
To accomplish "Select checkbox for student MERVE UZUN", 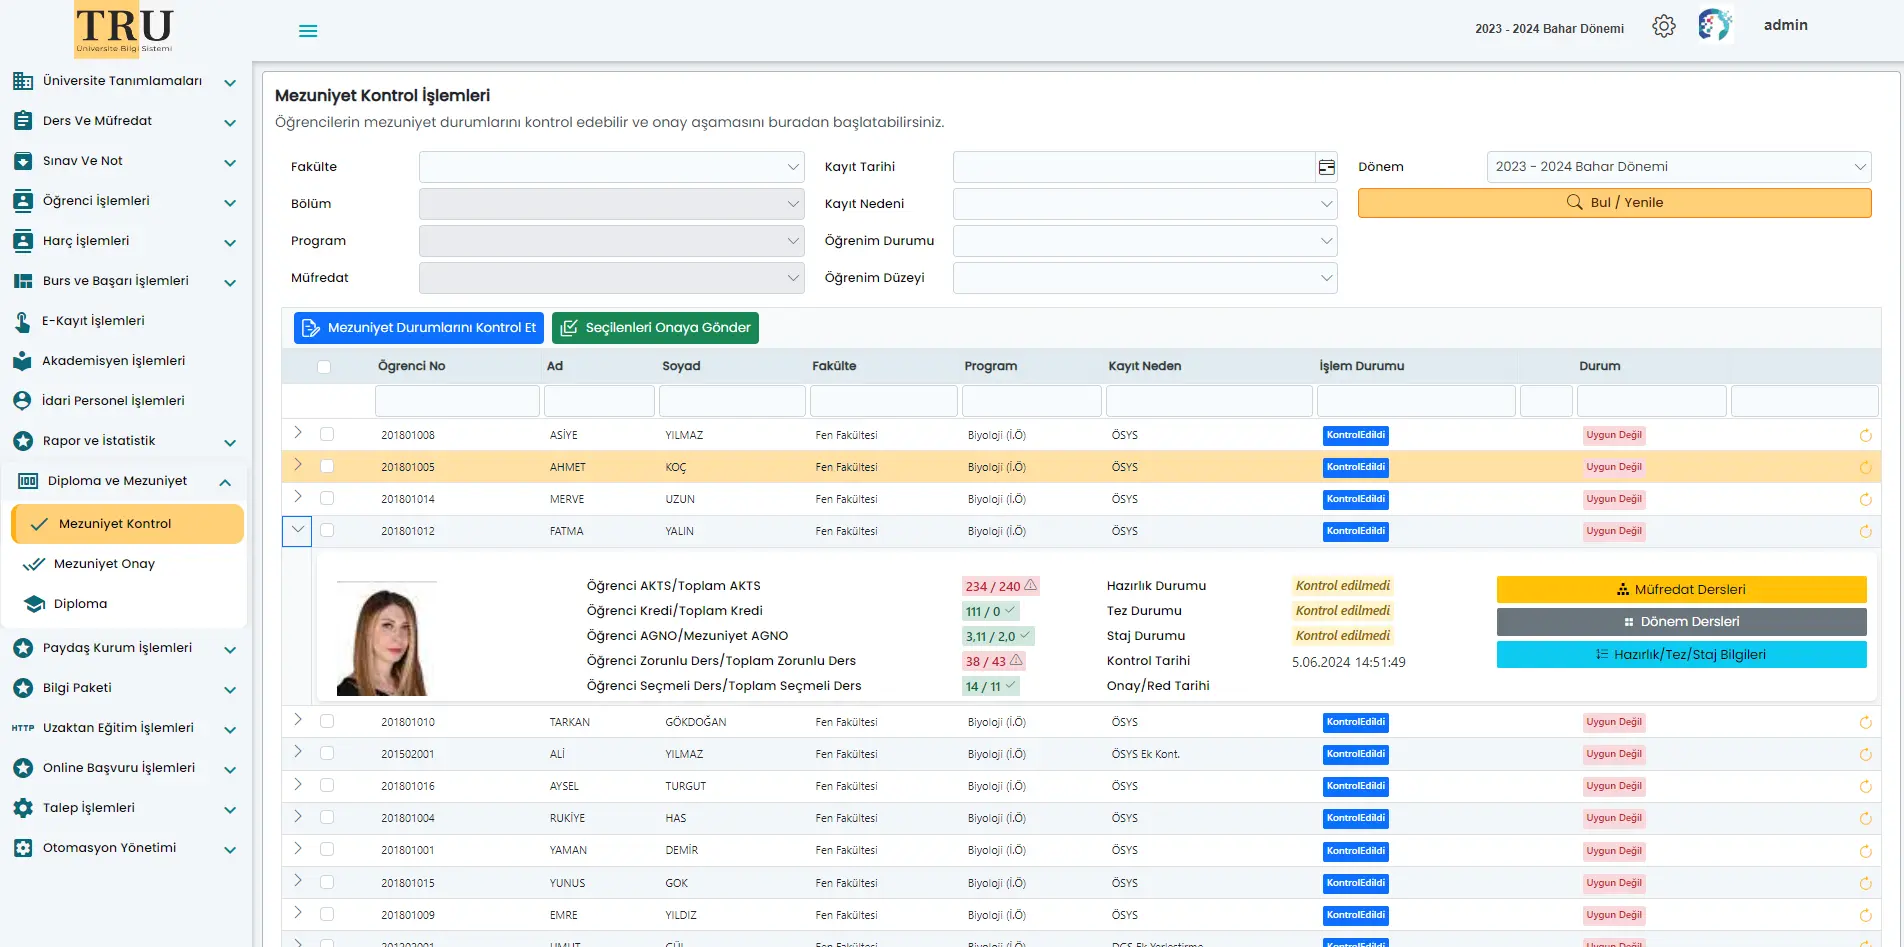I will tap(327, 499).
